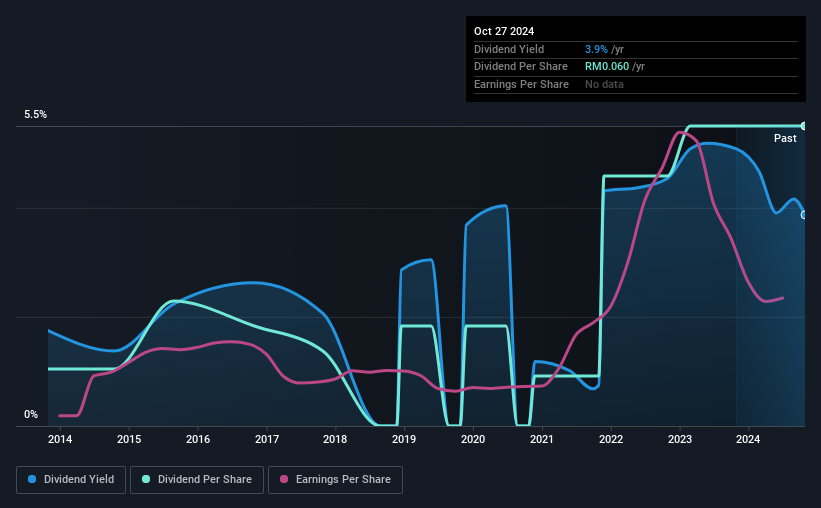Viewport: 821px width, 508px height.
Task: Click the RM0.060 dividend per share value
Action: 607,67
